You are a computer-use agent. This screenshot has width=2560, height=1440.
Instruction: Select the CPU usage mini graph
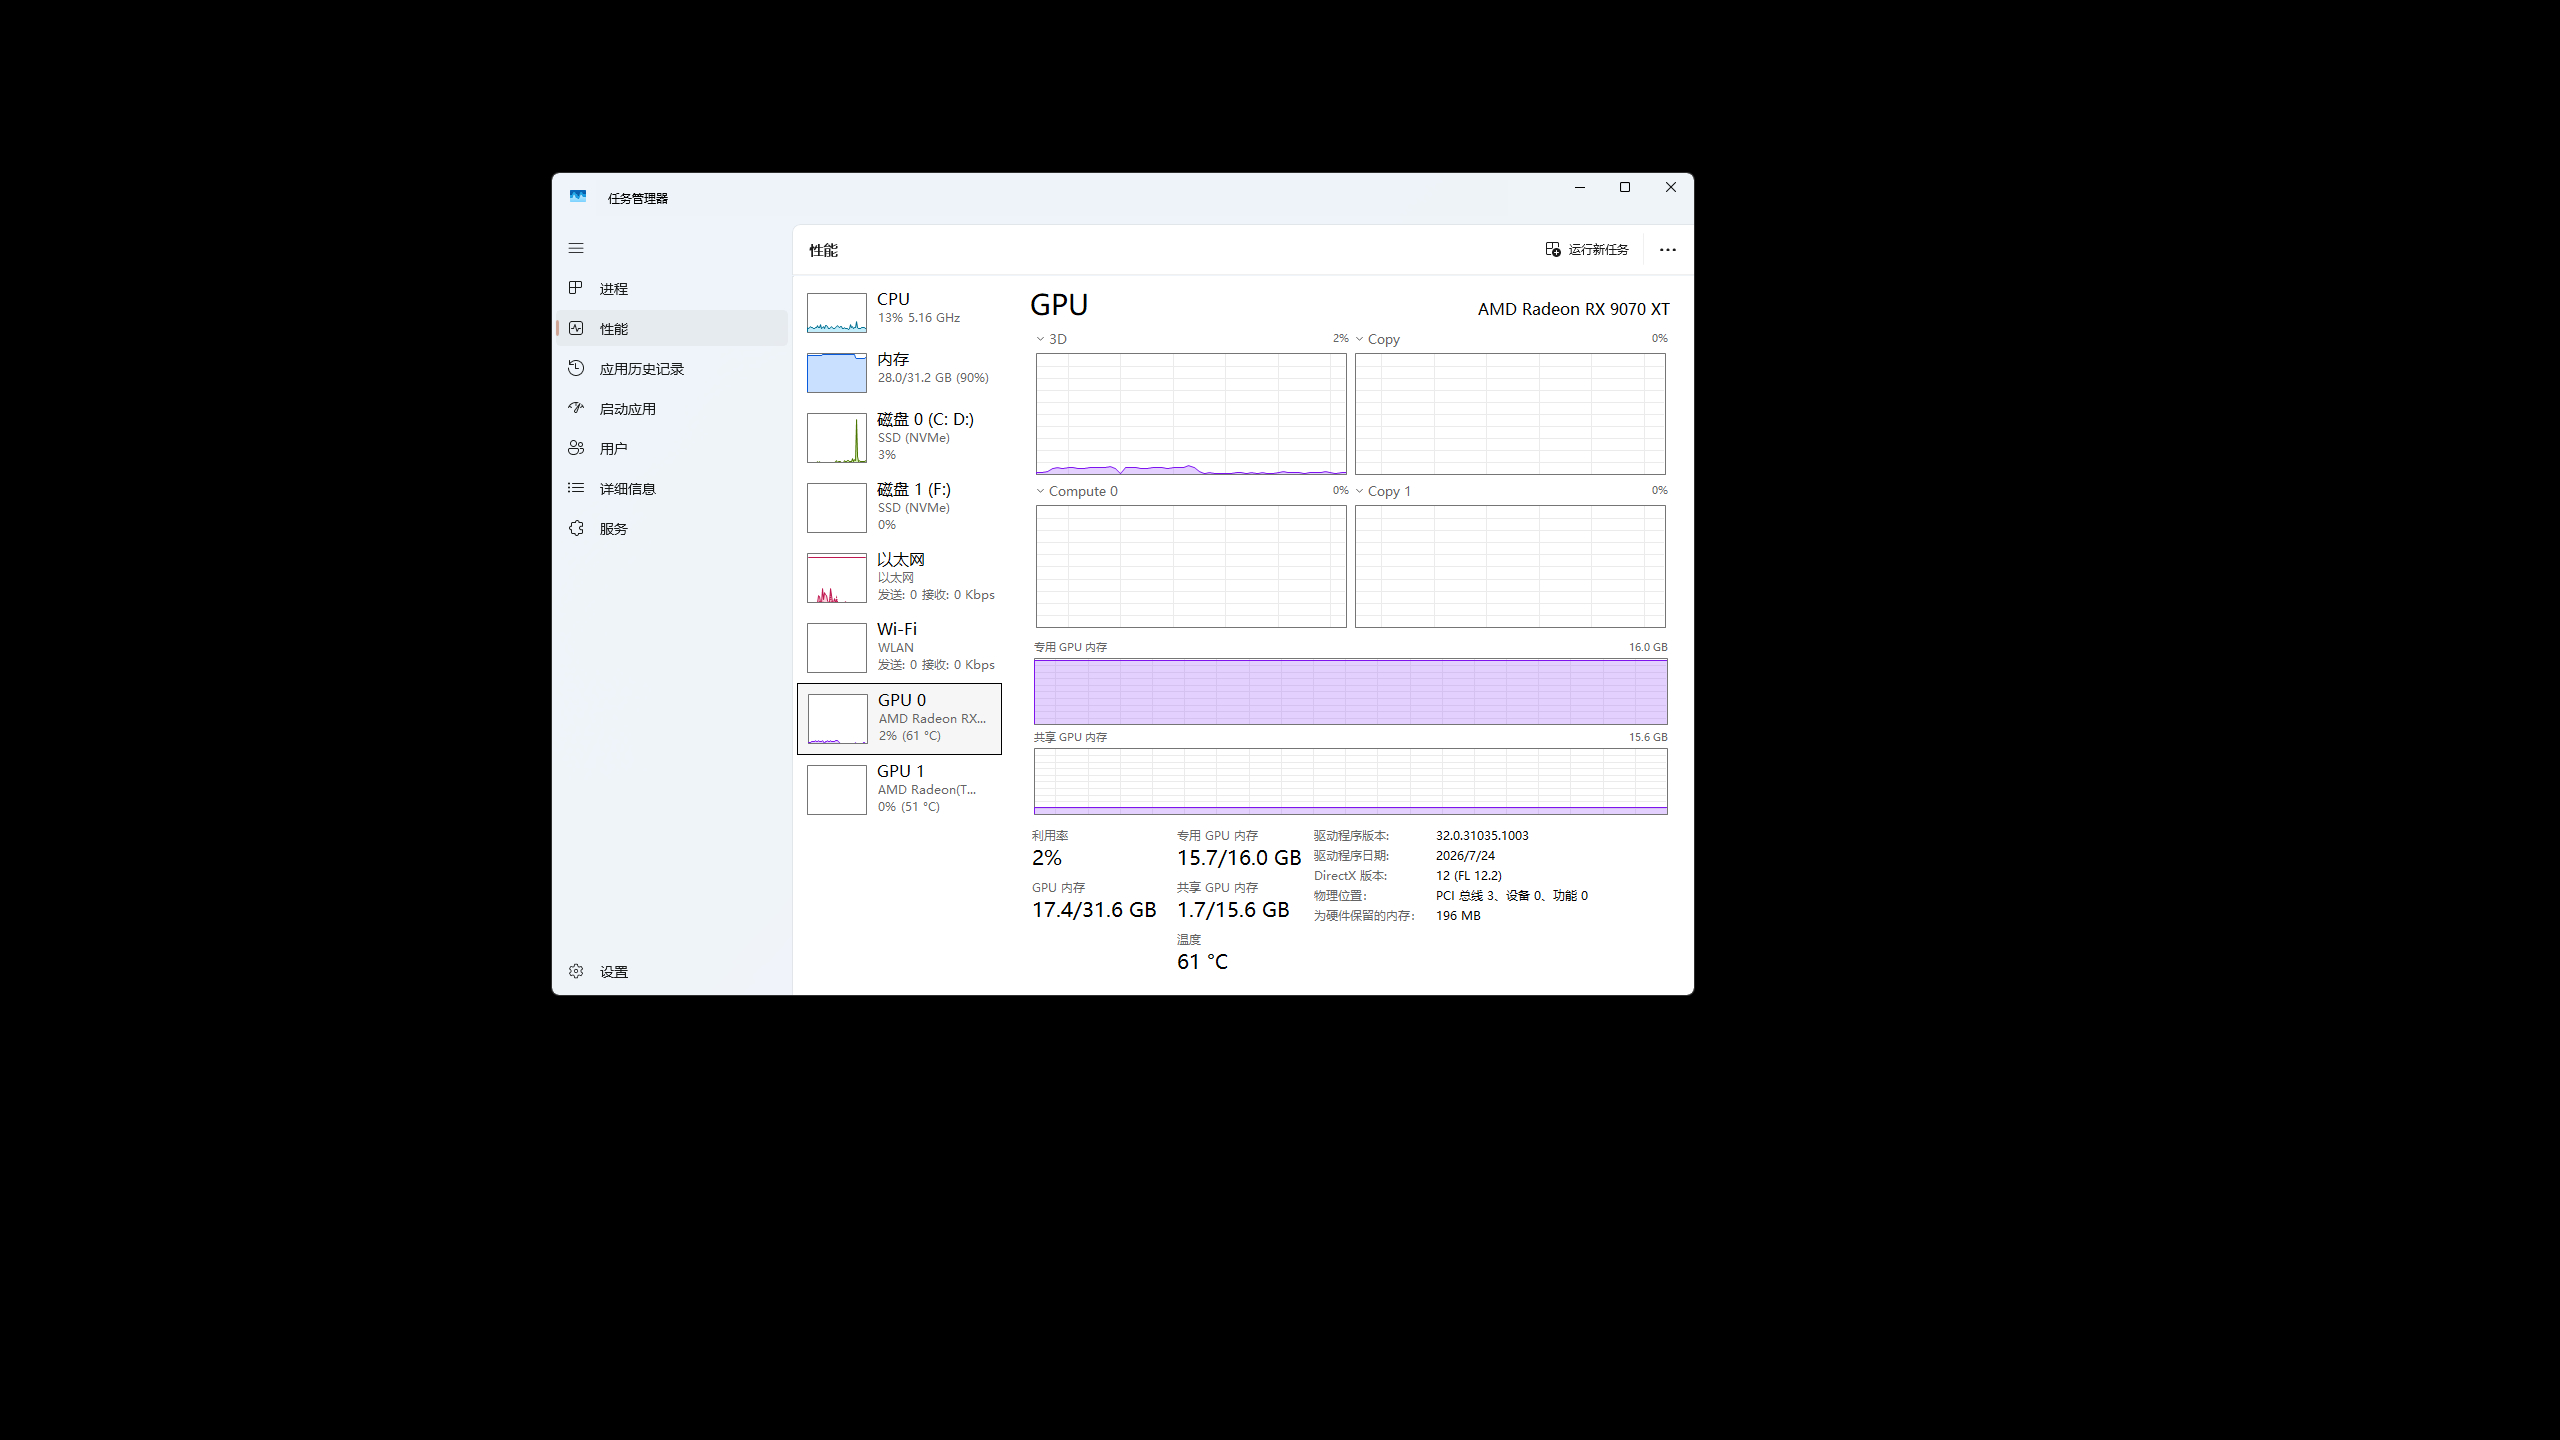click(x=837, y=313)
